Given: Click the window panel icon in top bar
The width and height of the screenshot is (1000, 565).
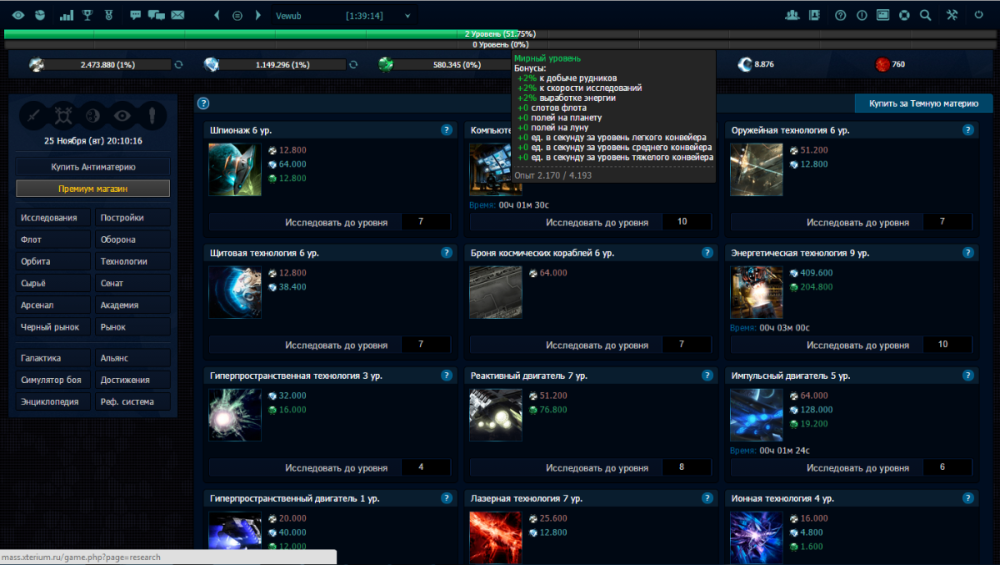Looking at the screenshot, I should click(883, 15).
